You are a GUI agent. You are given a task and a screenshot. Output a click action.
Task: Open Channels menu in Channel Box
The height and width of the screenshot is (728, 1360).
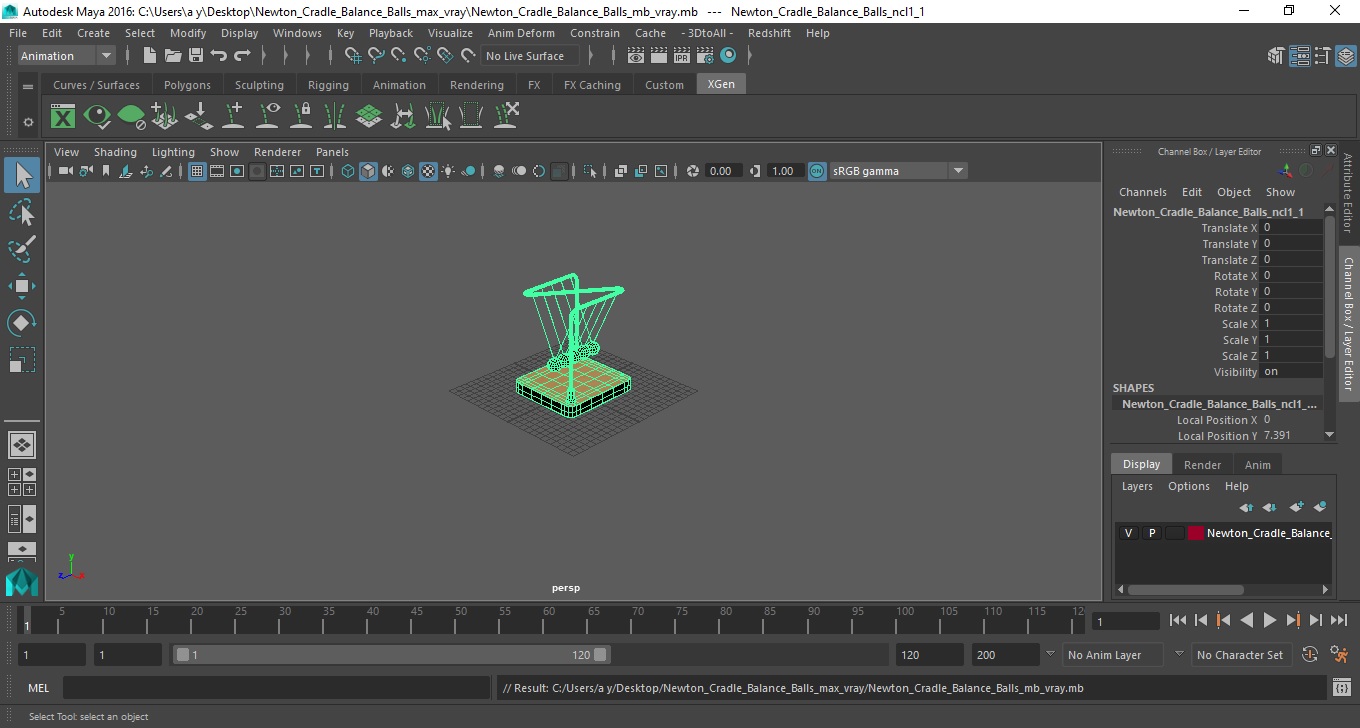coord(1142,192)
